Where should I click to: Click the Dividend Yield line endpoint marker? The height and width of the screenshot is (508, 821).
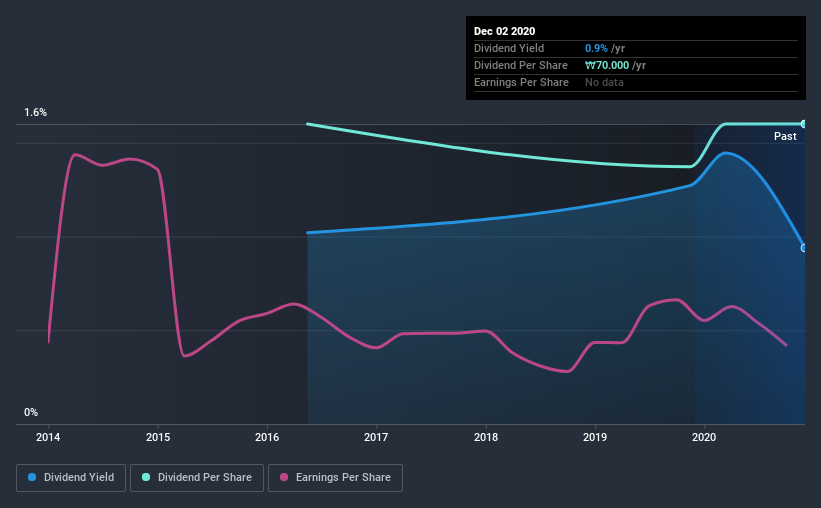point(804,248)
